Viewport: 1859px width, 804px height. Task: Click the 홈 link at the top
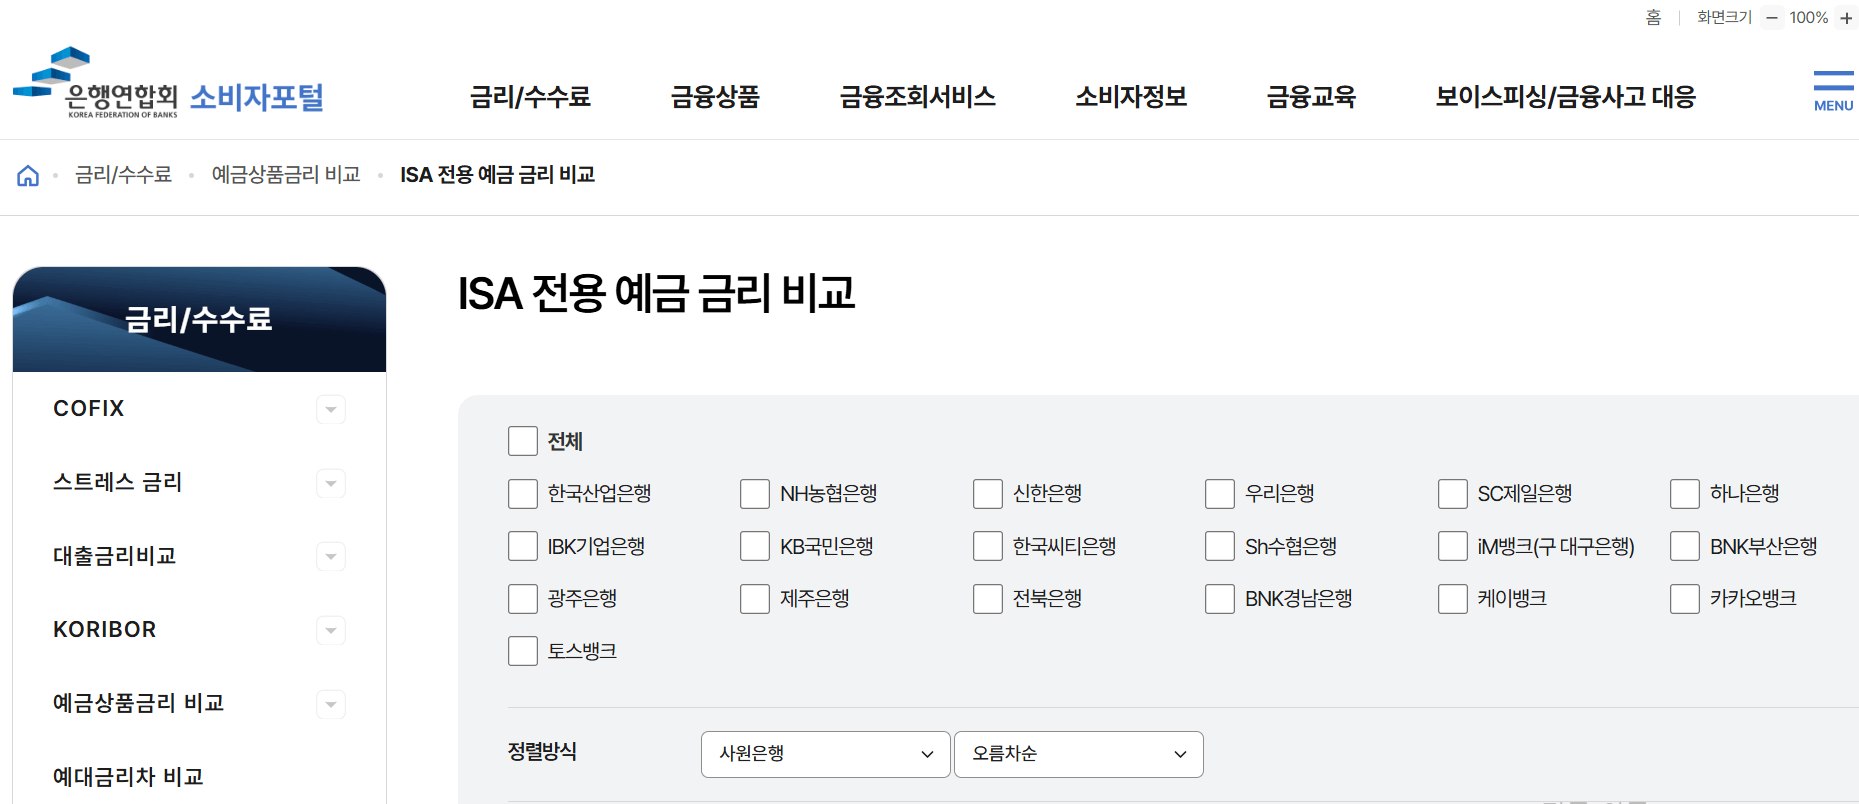coord(1655,17)
